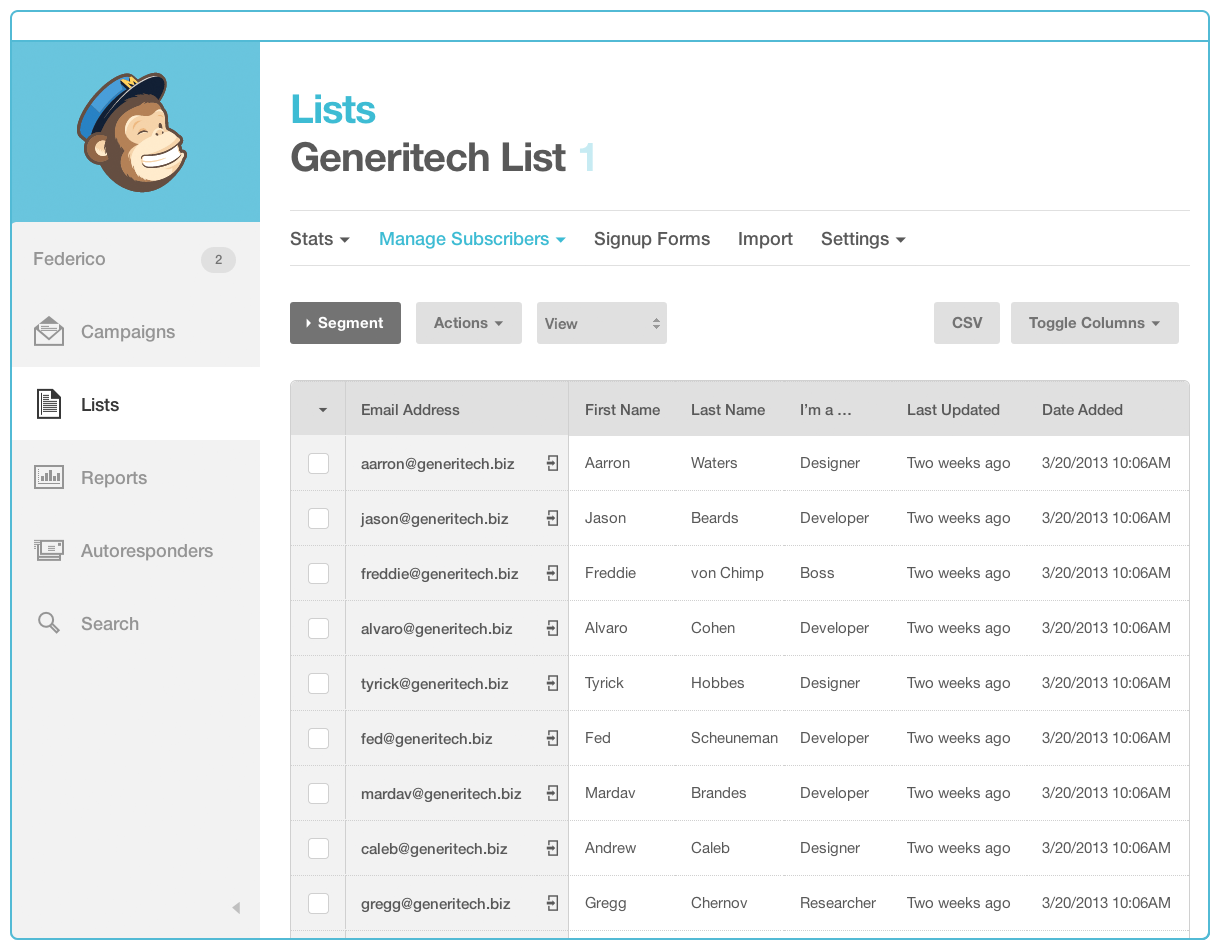Sort by Date Added column header
Image resolution: width=1220 pixels, height=950 pixels.
point(1082,410)
